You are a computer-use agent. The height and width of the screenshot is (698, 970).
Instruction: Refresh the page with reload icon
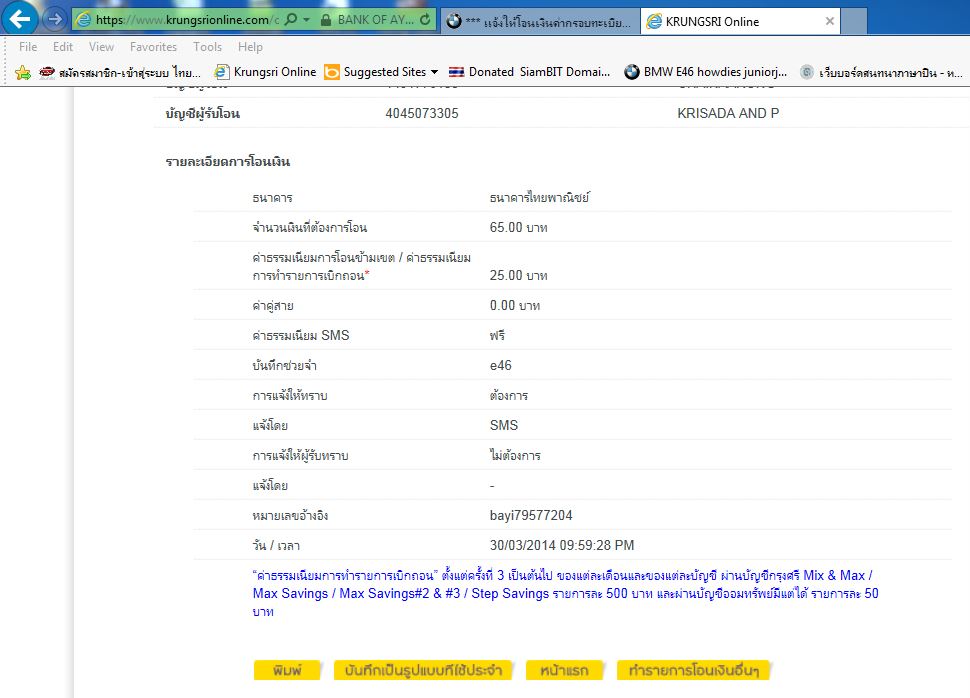pos(425,20)
